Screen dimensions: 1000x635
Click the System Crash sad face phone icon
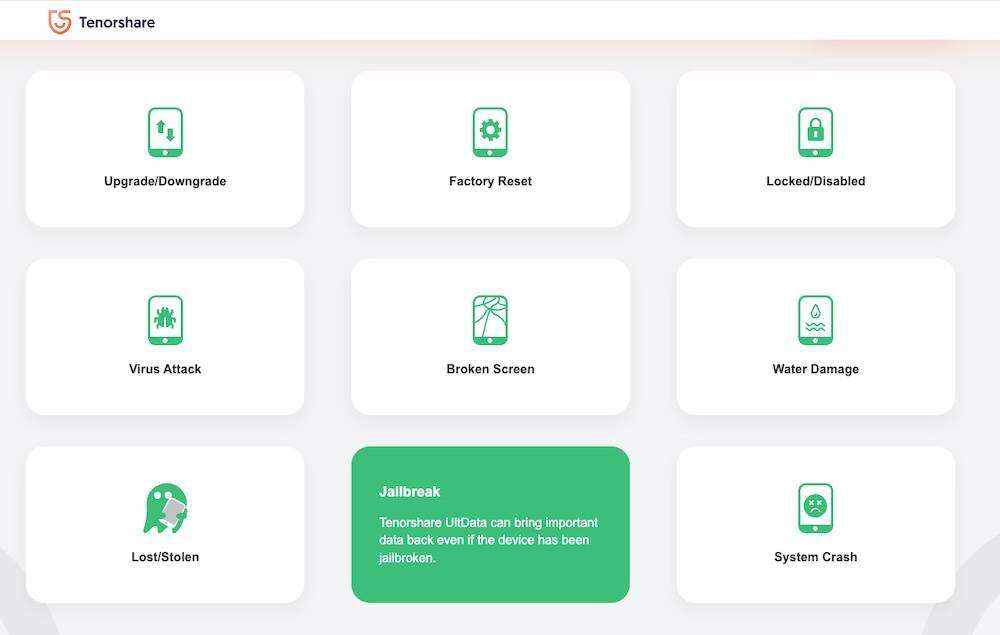(815, 508)
